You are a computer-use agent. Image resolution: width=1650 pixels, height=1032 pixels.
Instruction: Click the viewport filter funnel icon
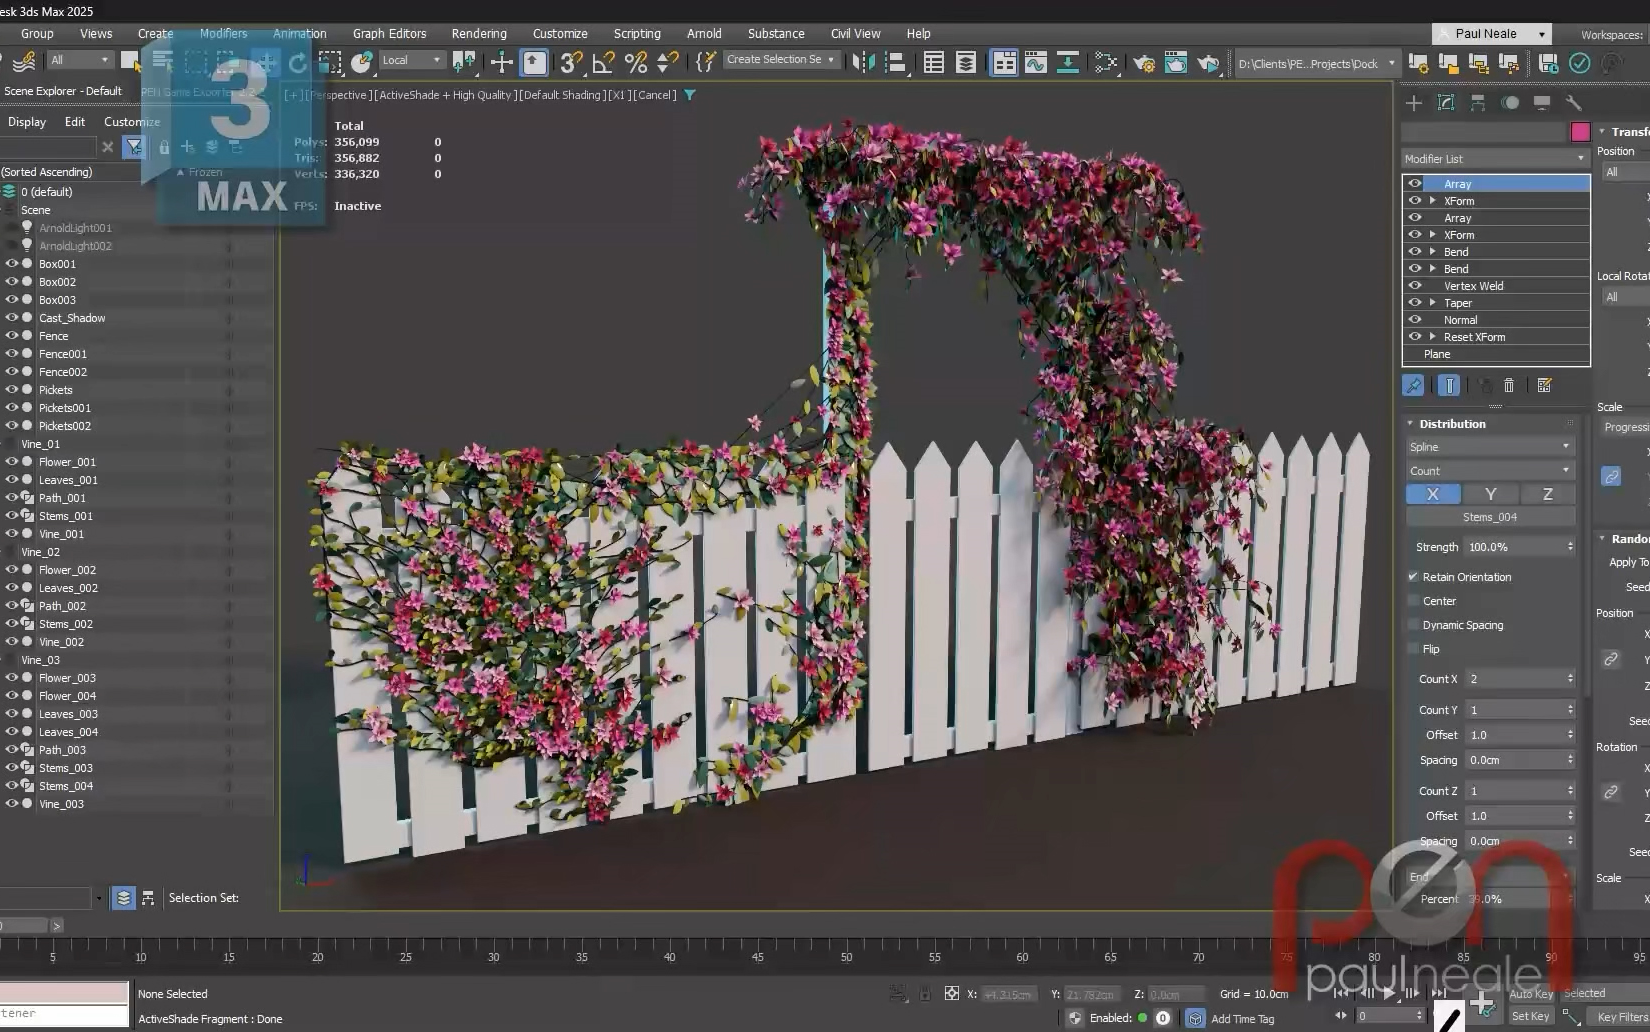coord(690,95)
